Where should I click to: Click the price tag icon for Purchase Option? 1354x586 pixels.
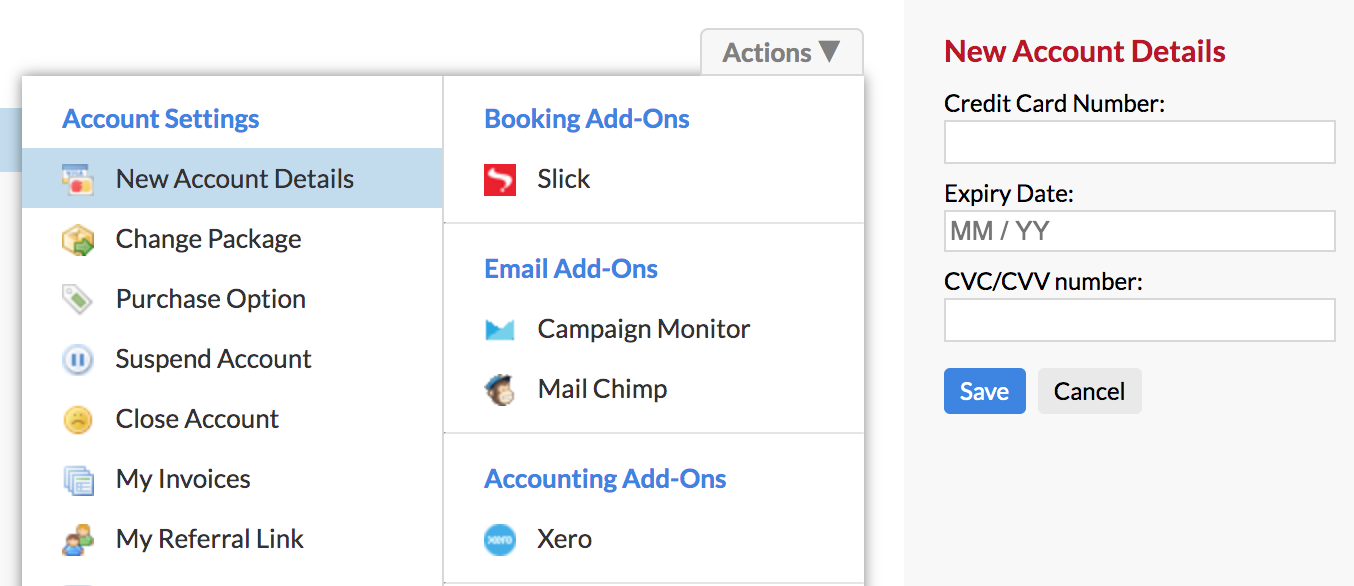pos(78,299)
